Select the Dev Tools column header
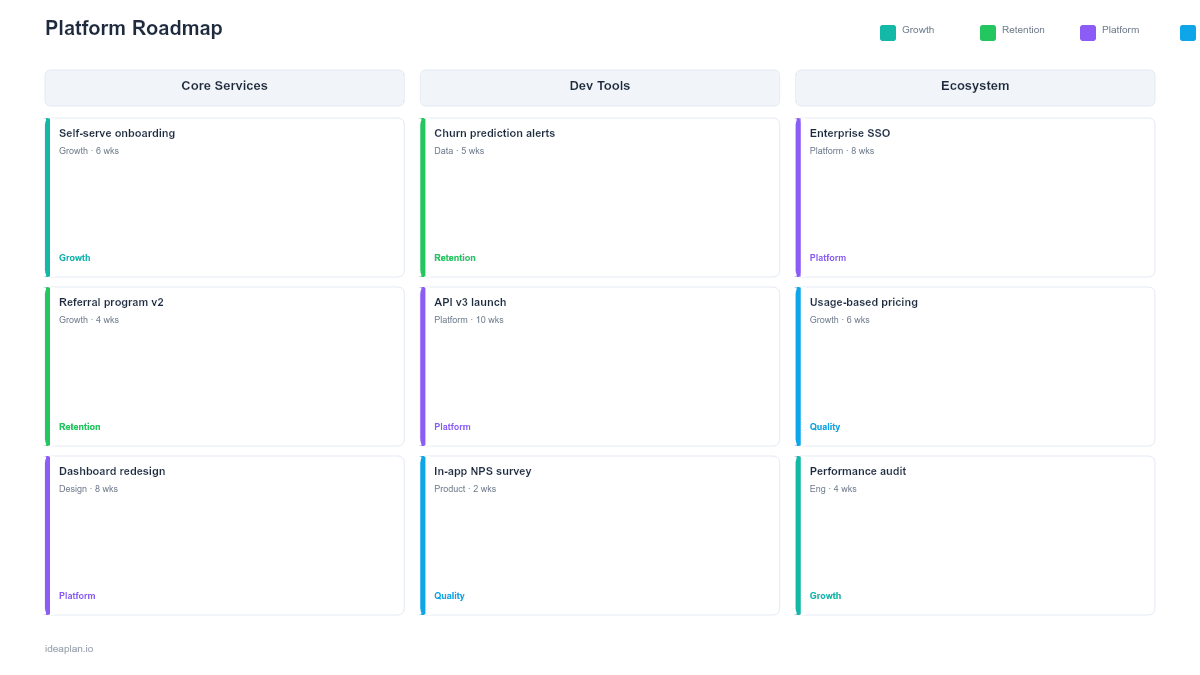The width and height of the screenshot is (1200, 675). point(600,87)
